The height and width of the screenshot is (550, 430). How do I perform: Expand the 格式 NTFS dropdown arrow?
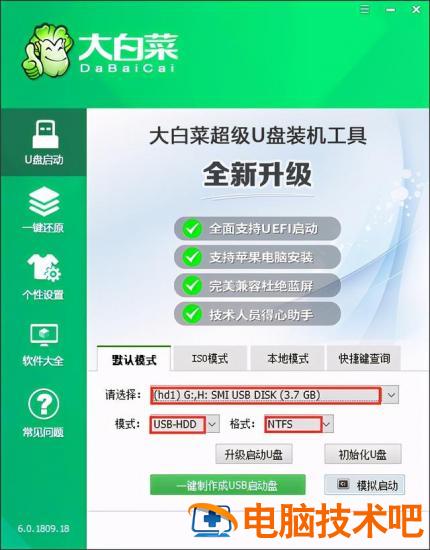(327, 424)
